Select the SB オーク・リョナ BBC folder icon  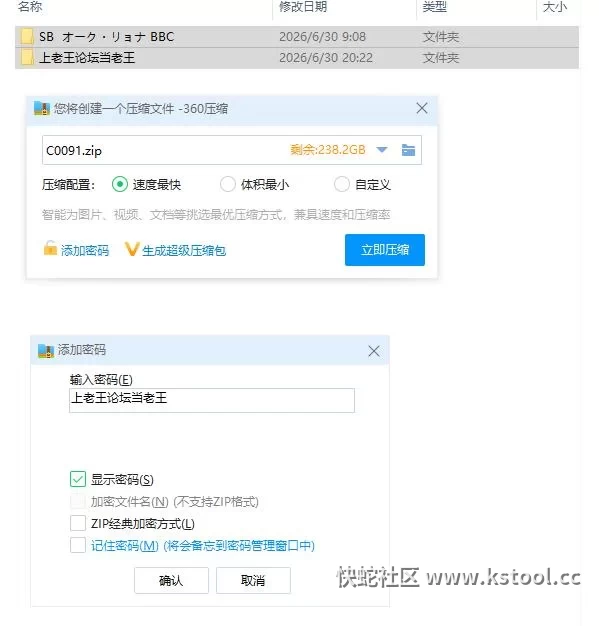pyautogui.click(x=27, y=37)
